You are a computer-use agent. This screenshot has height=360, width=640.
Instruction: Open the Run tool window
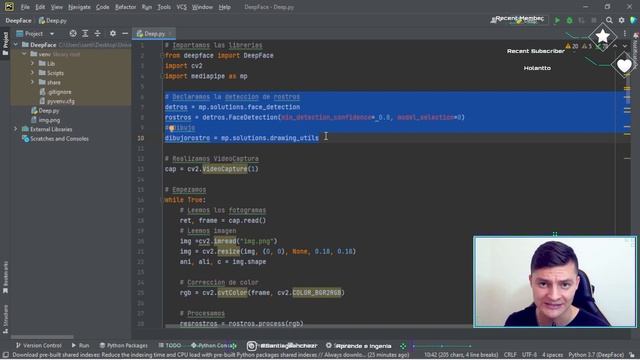click(80, 345)
